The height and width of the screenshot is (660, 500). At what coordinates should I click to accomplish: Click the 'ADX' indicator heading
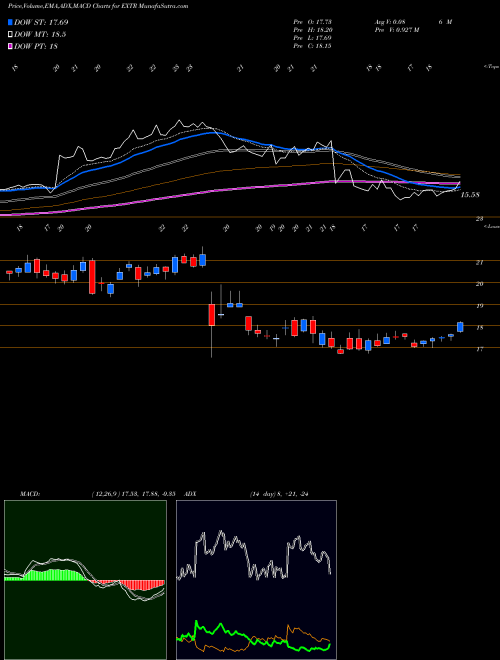(191, 494)
